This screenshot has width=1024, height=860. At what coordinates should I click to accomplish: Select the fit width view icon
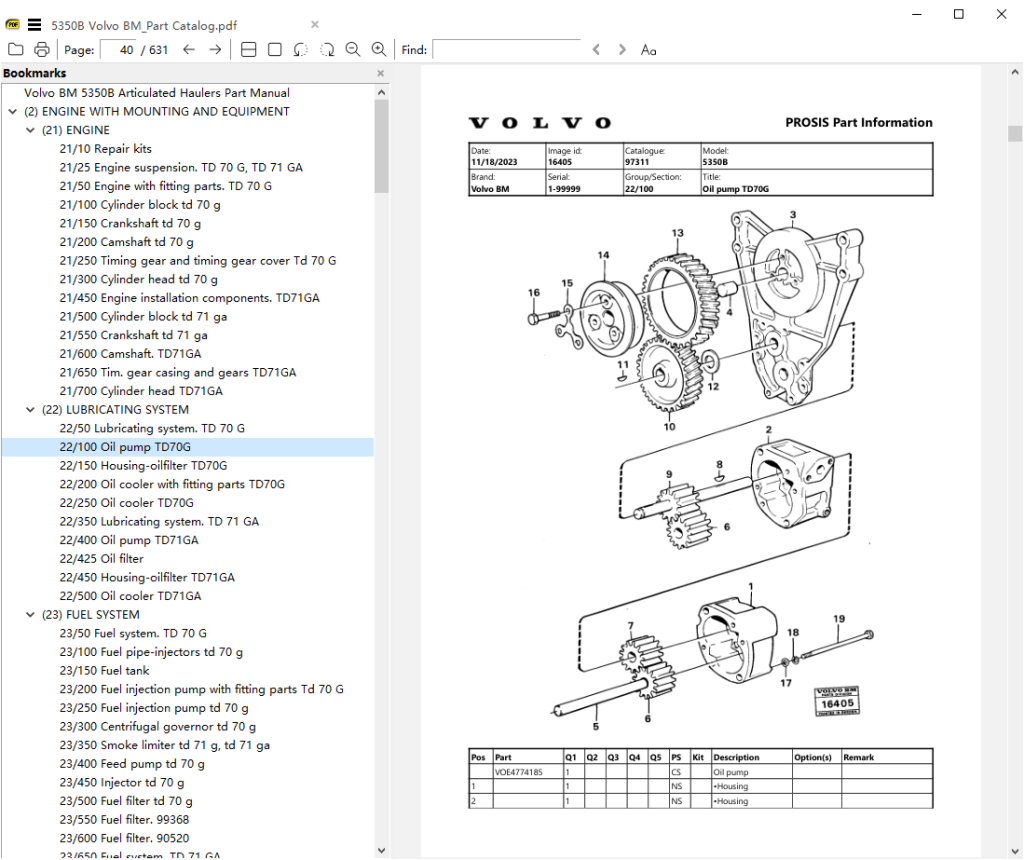click(x=249, y=49)
